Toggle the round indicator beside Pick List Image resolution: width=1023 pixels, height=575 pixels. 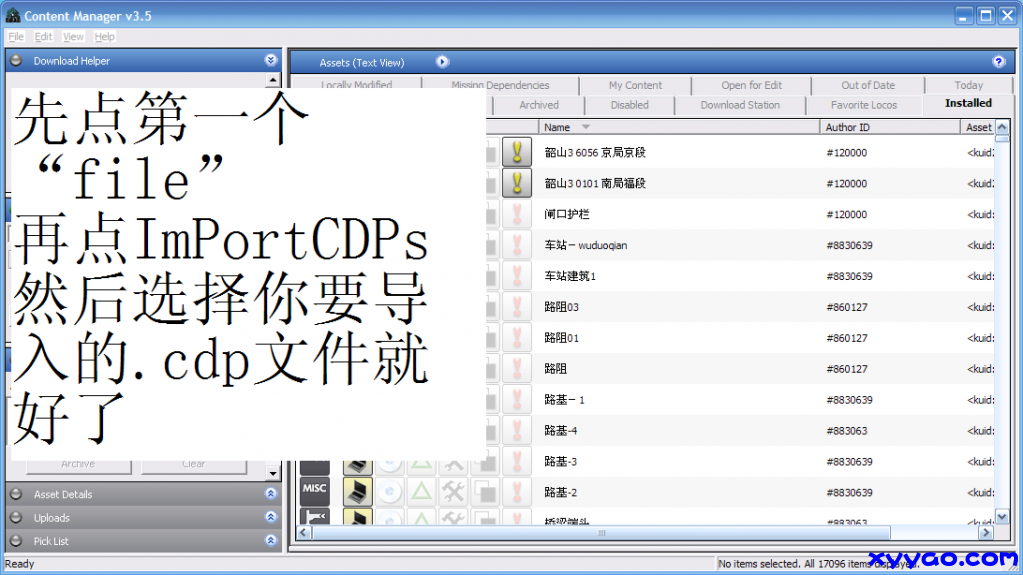(x=16, y=541)
